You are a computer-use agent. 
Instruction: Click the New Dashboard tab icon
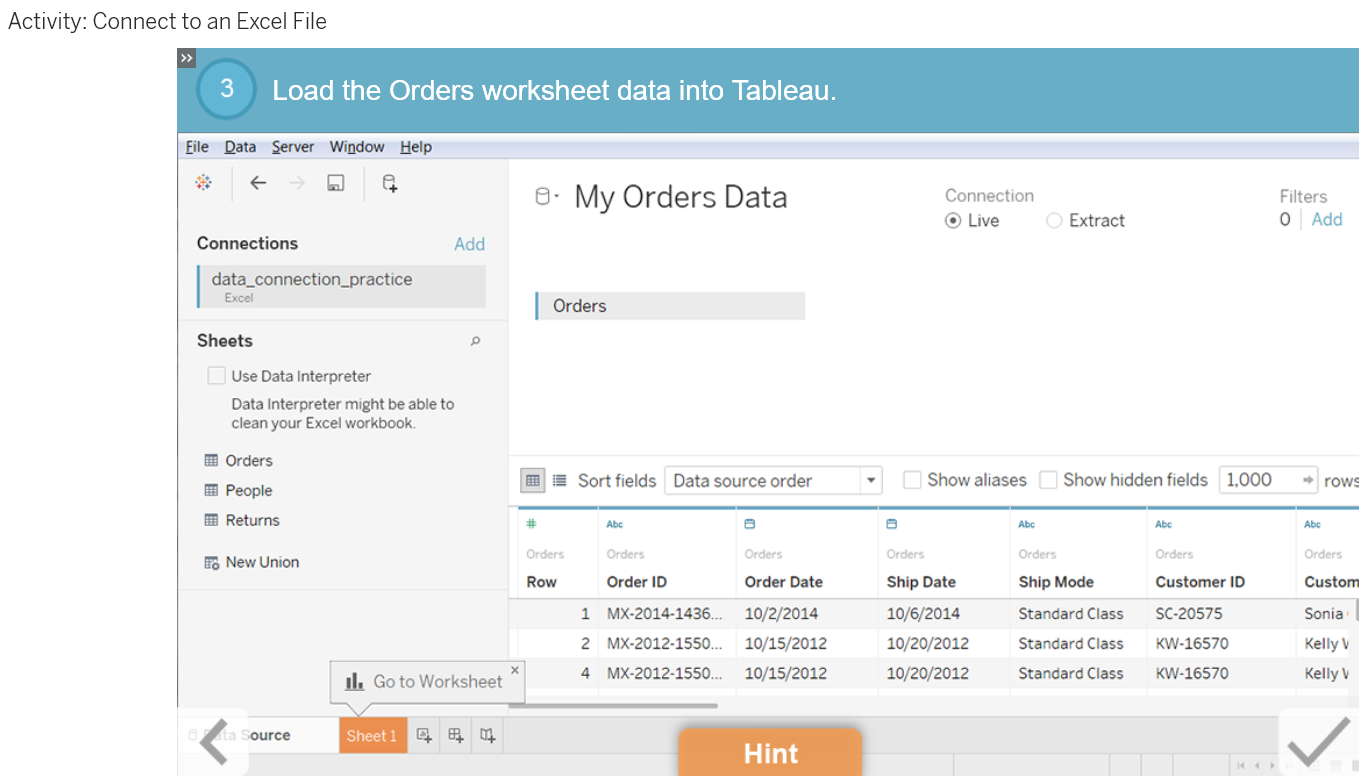456,735
